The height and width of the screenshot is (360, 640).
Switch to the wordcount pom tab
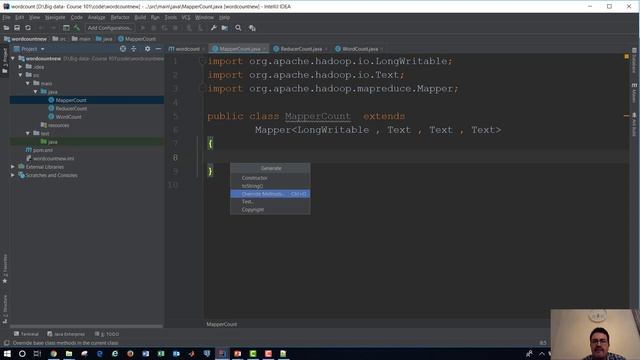click(x=186, y=49)
